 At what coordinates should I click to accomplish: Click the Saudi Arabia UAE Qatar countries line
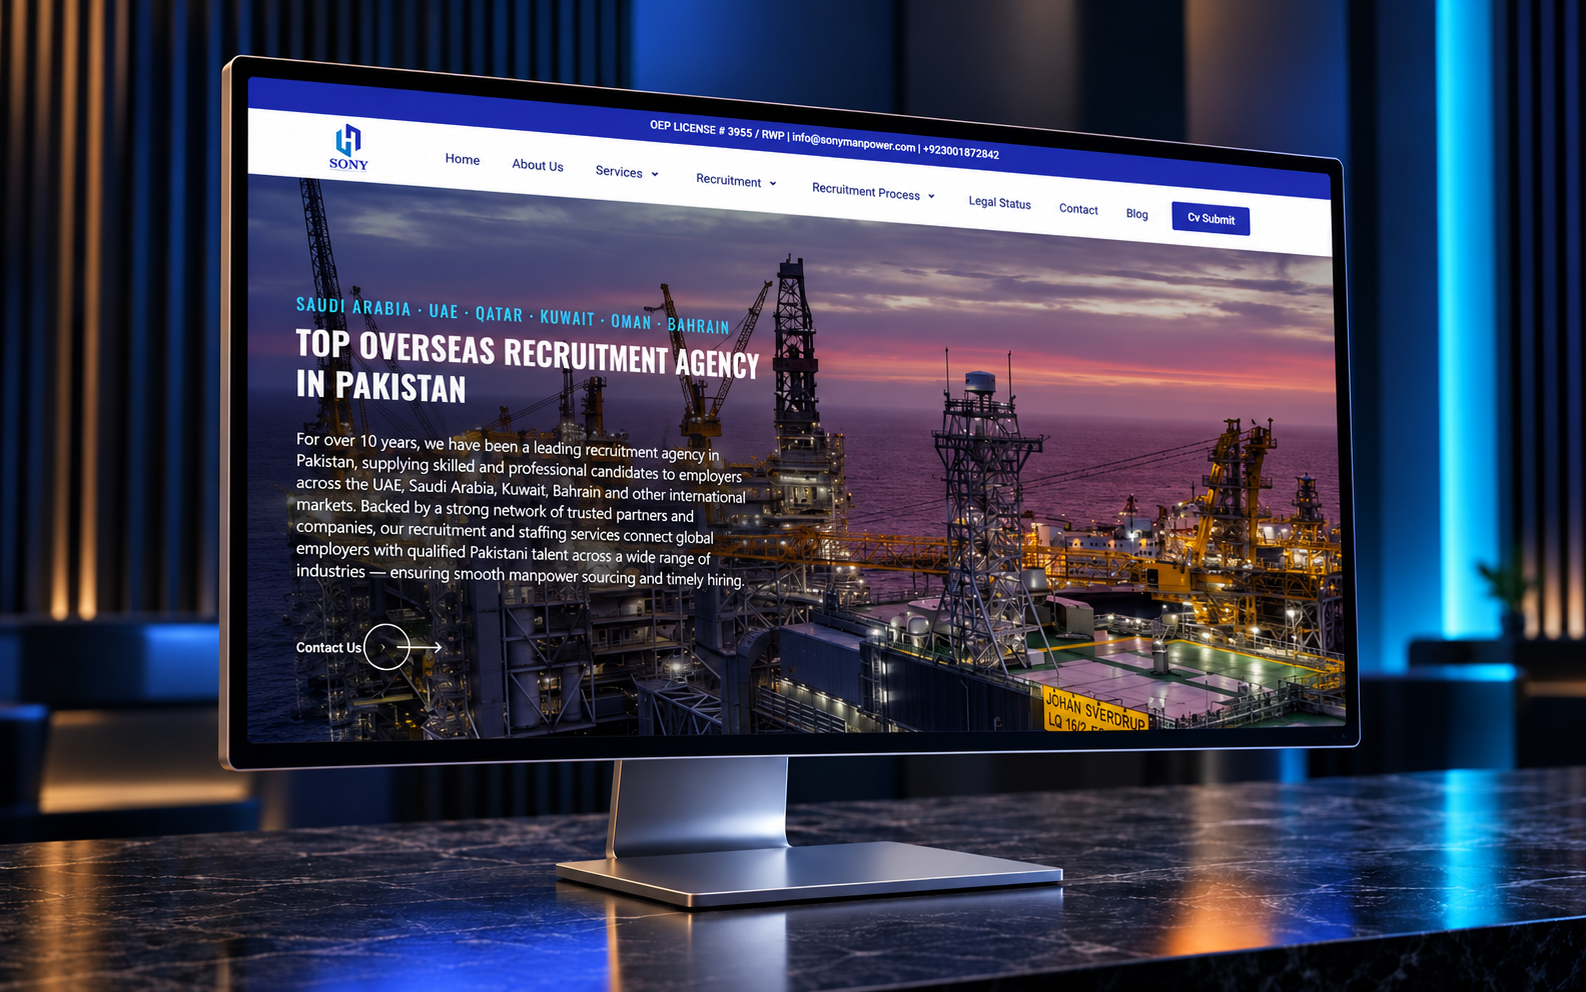coord(512,315)
